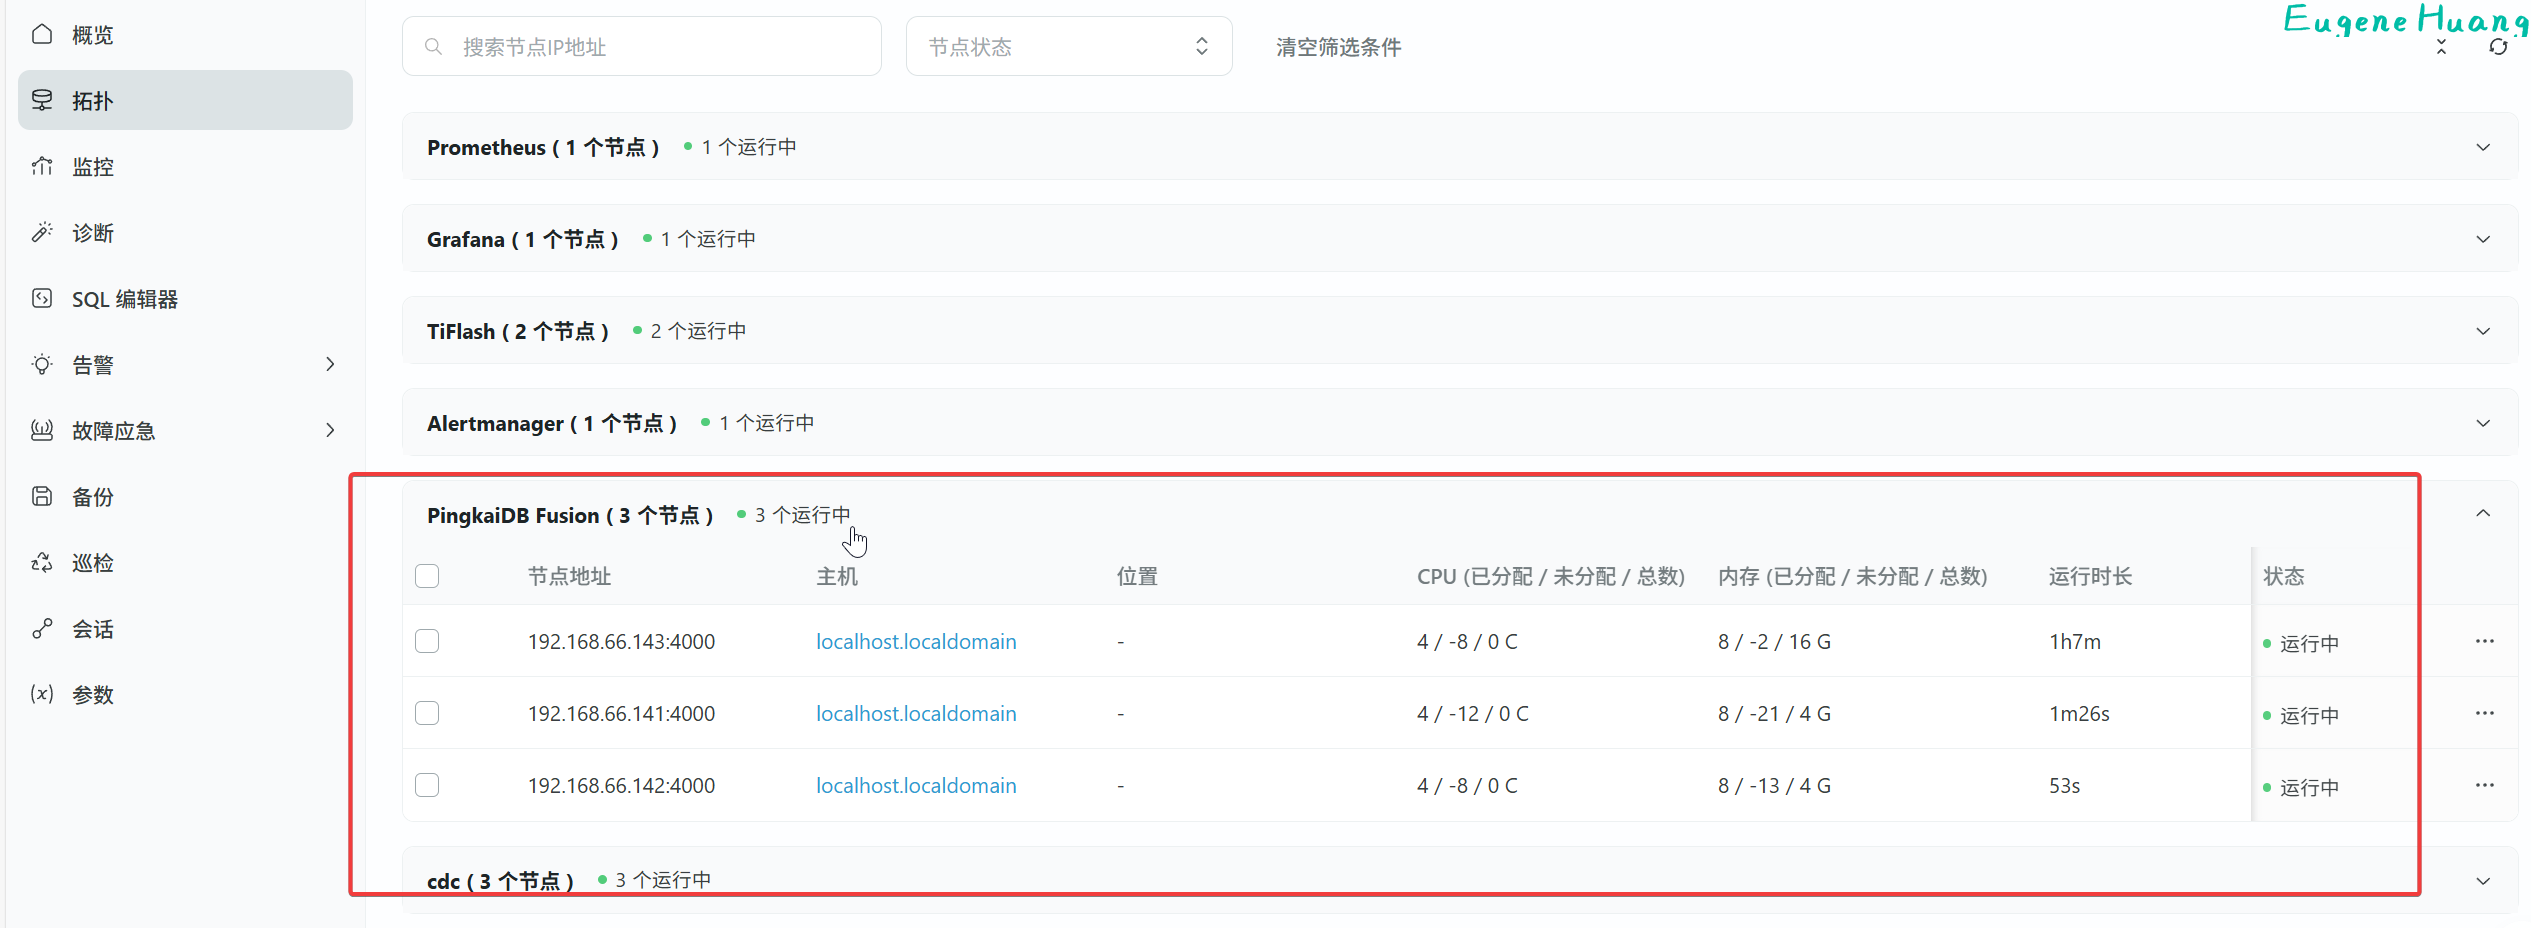The width and height of the screenshot is (2531, 928).
Task: Open more actions for node 192.168.66.143:4000
Action: (x=2484, y=641)
